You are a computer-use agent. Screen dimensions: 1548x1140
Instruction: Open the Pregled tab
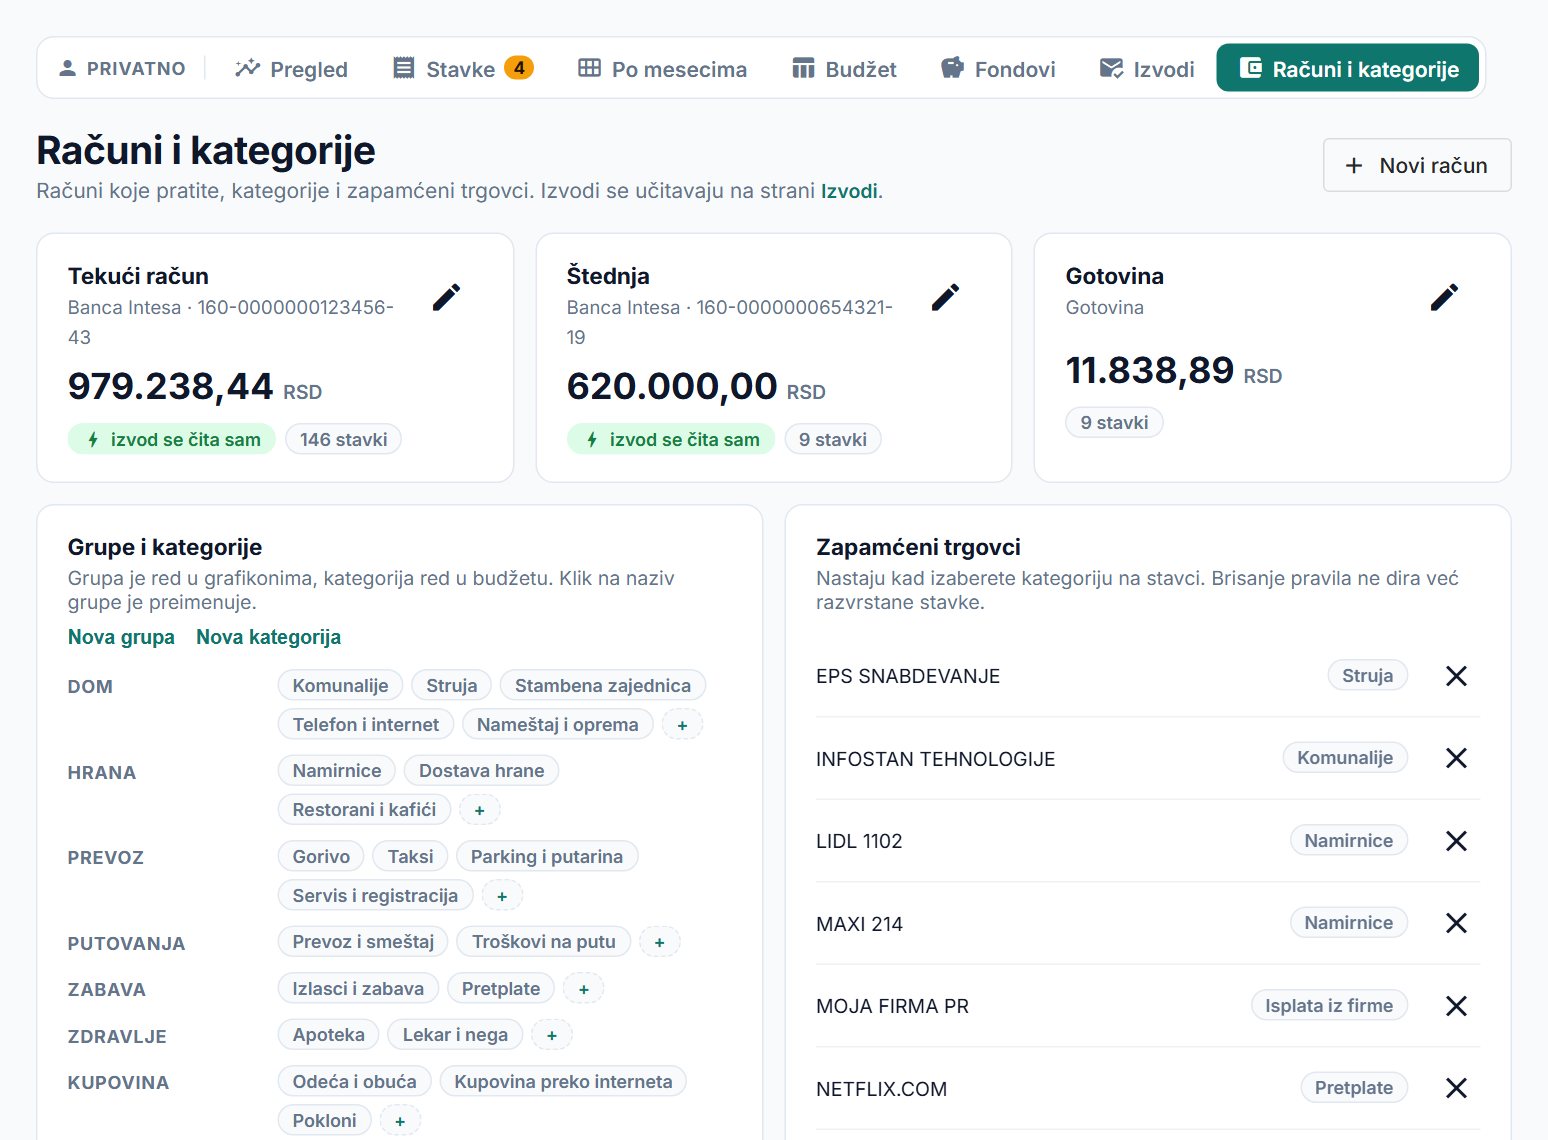pos(291,69)
